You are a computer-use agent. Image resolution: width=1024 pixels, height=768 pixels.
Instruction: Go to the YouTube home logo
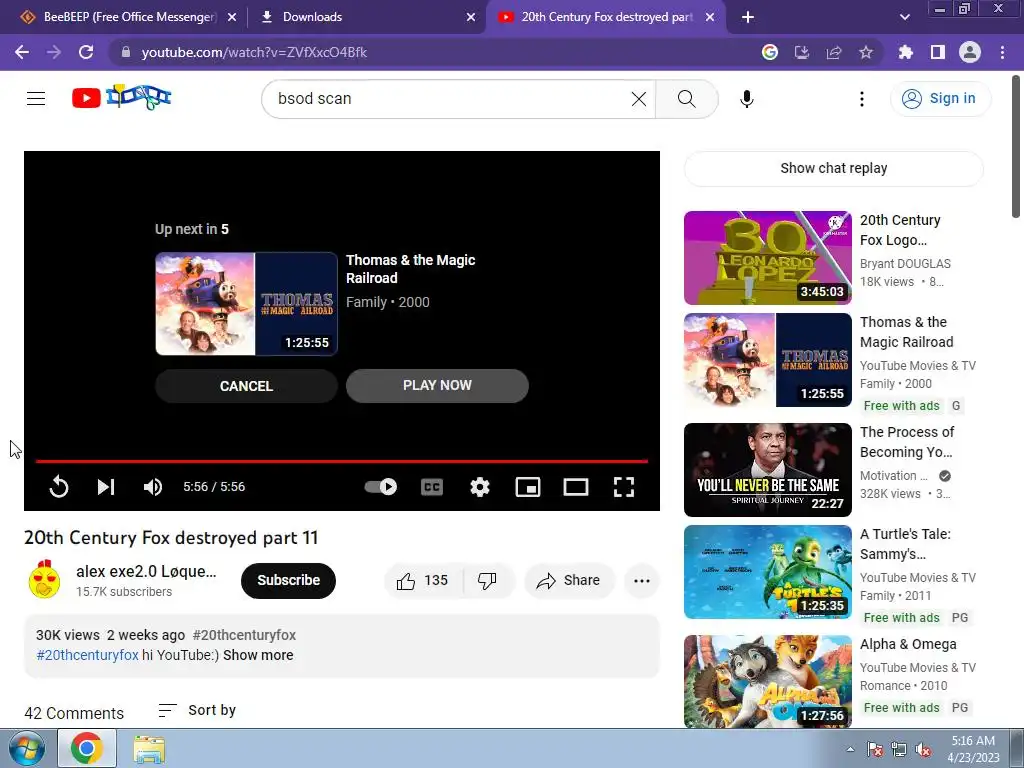[x=121, y=97]
